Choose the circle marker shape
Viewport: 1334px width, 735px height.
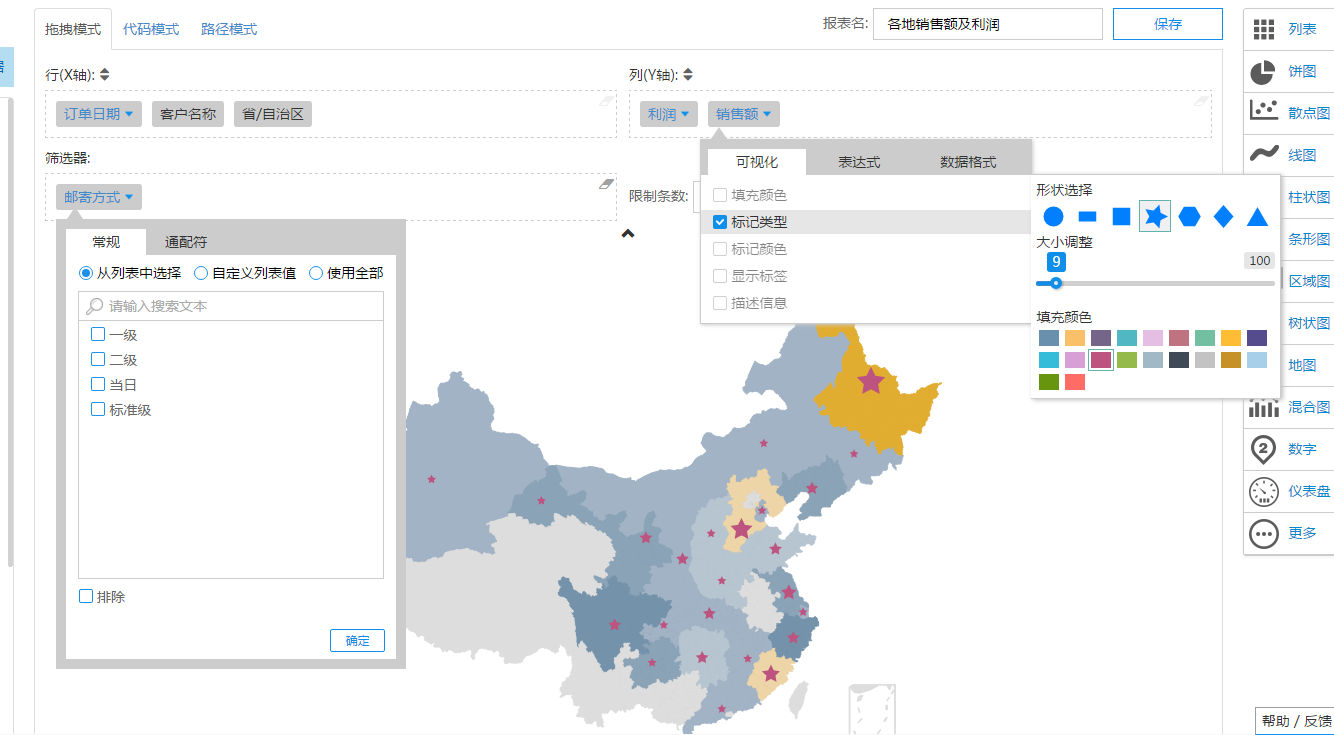tap(1053, 216)
